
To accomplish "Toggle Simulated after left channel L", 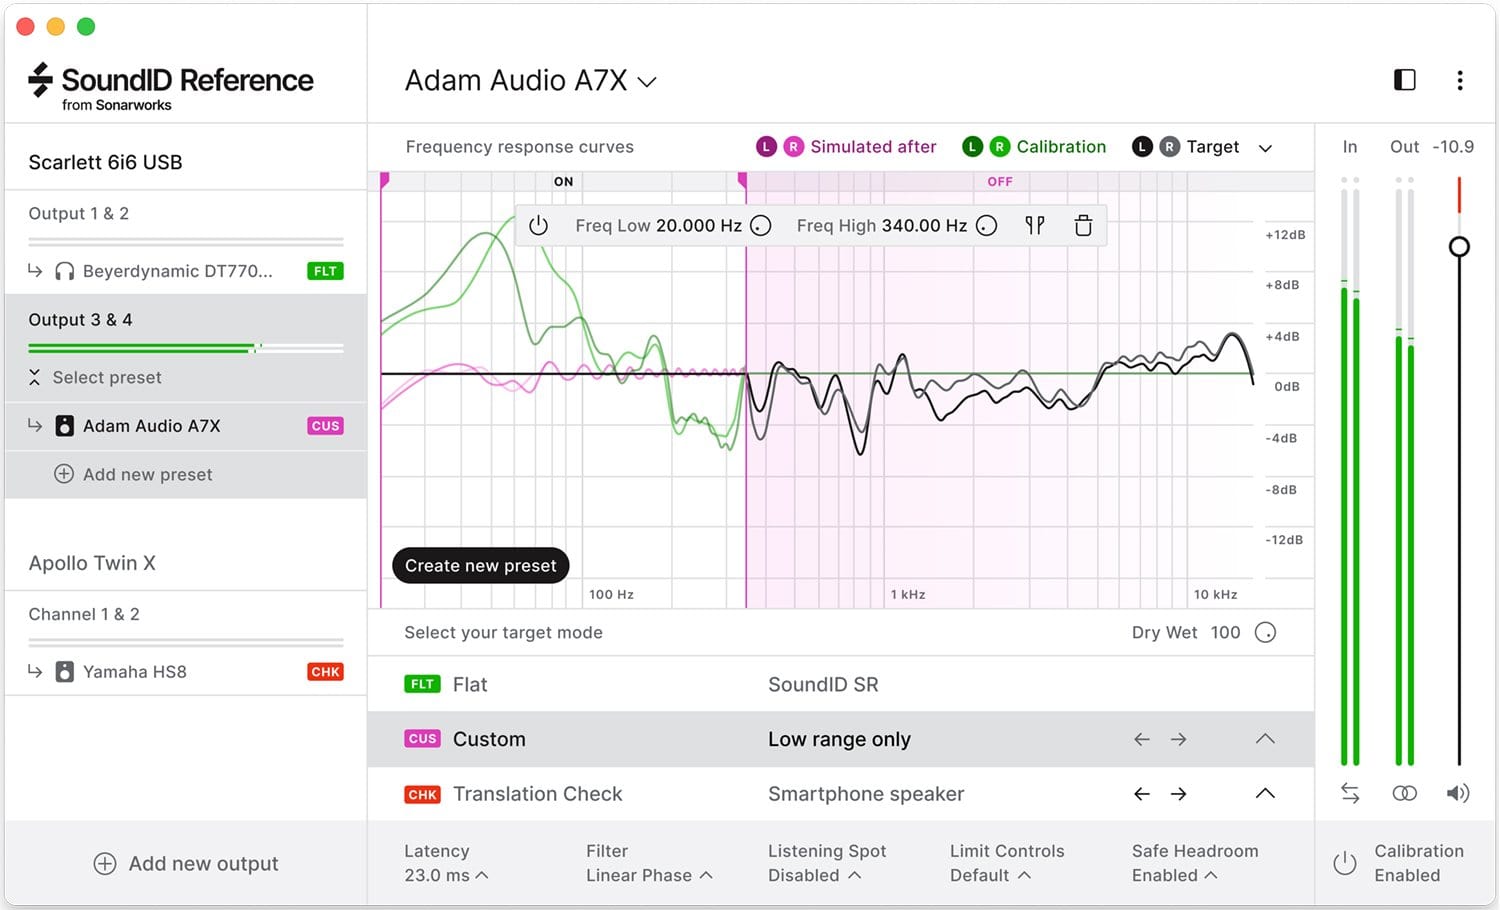I will (x=766, y=147).
